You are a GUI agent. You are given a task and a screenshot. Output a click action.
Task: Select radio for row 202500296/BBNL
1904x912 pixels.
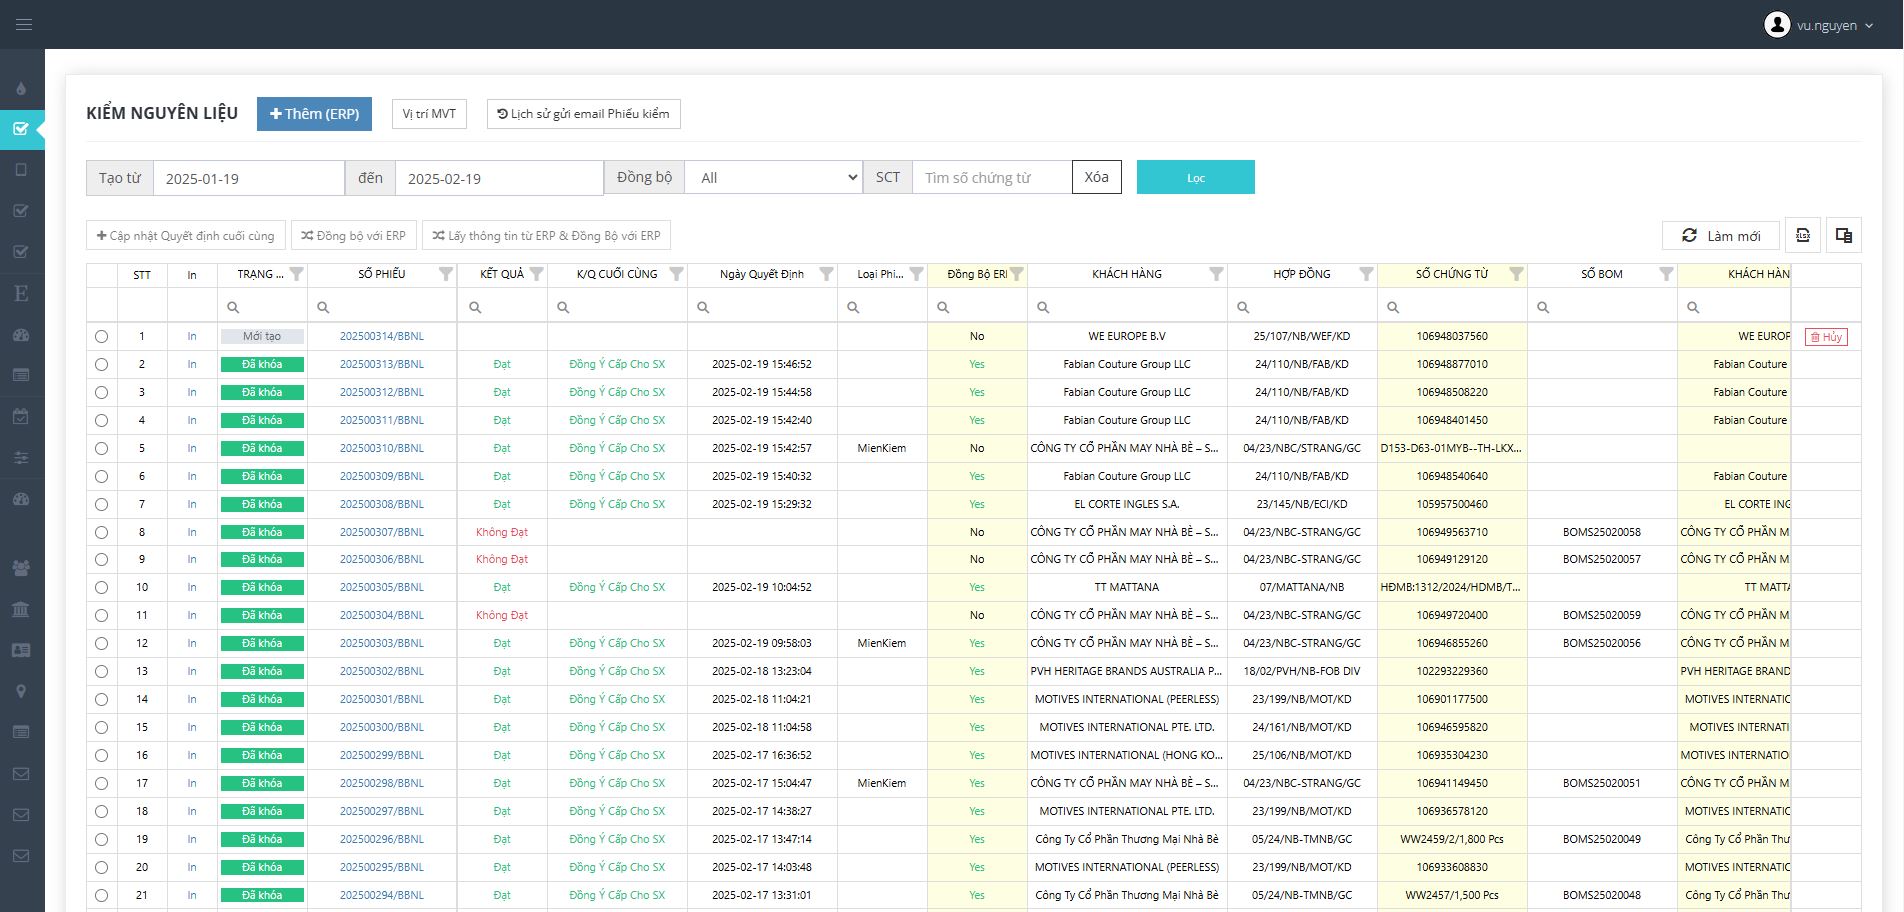(102, 840)
